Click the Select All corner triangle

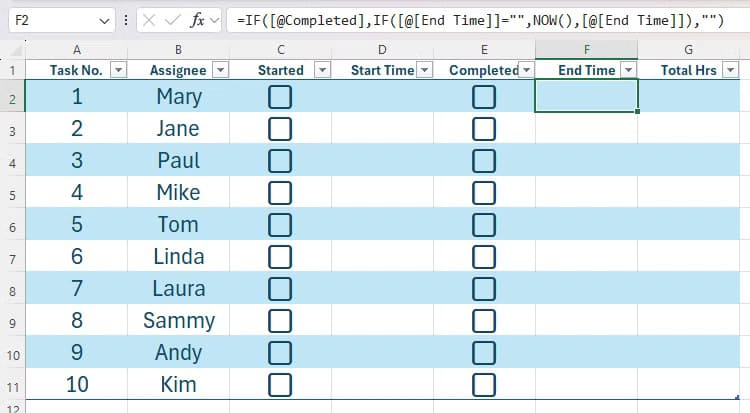(16, 50)
